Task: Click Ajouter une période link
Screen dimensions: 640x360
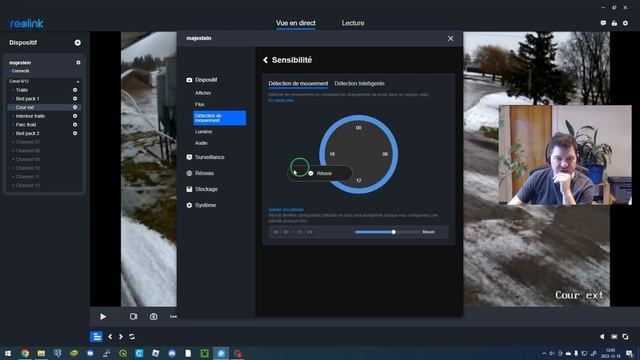Action: (286, 209)
